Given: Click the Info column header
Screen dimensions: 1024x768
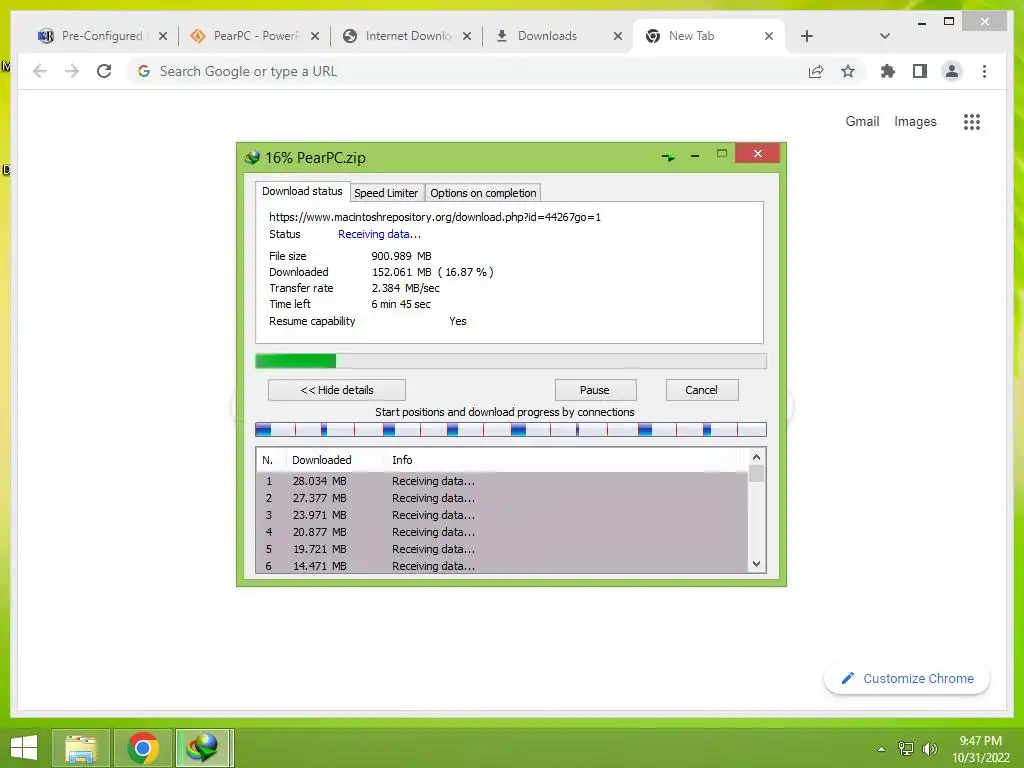Looking at the screenshot, I should pos(402,460).
